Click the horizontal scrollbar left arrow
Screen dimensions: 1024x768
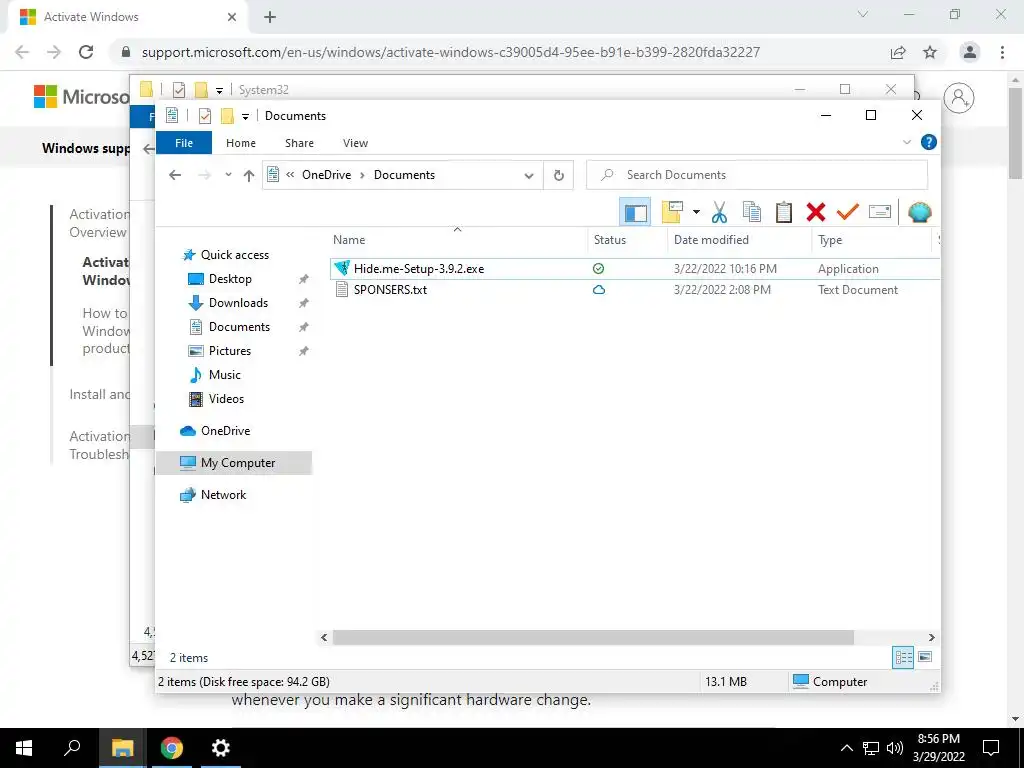click(324, 637)
